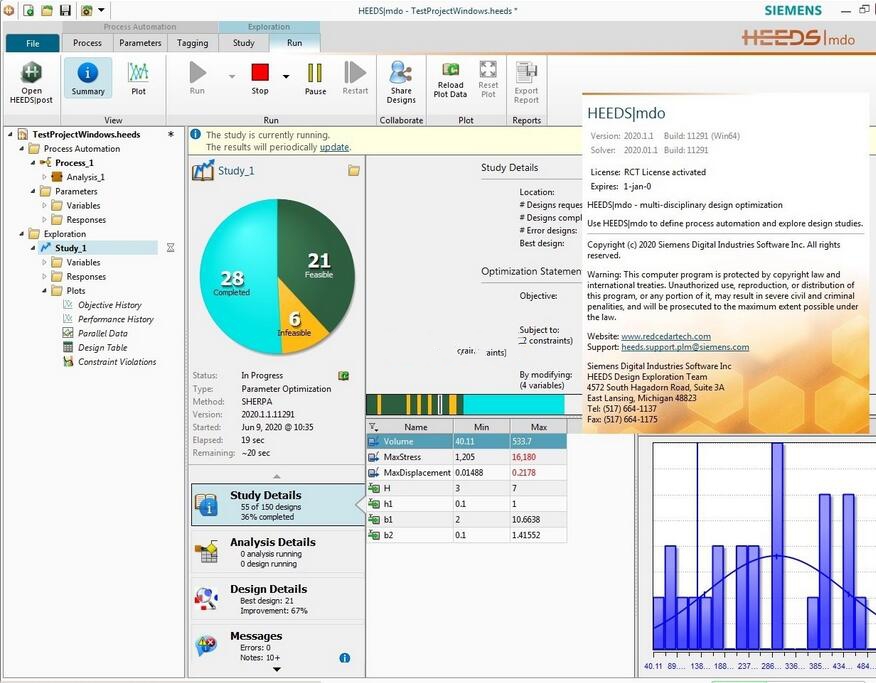The image size is (876, 683).
Task: Open the Design Table item
Action: click(x=102, y=347)
